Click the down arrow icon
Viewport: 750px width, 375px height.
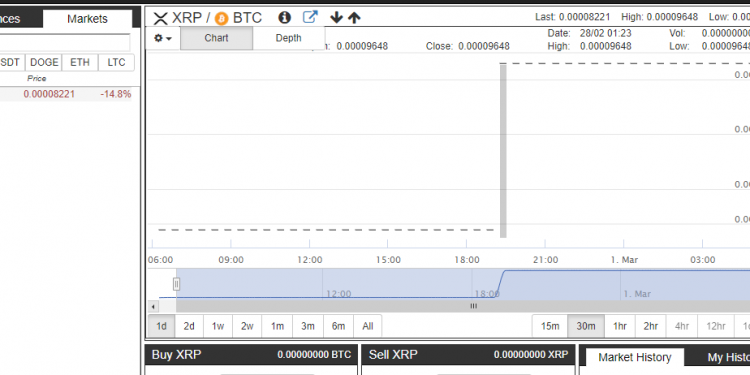pos(336,18)
